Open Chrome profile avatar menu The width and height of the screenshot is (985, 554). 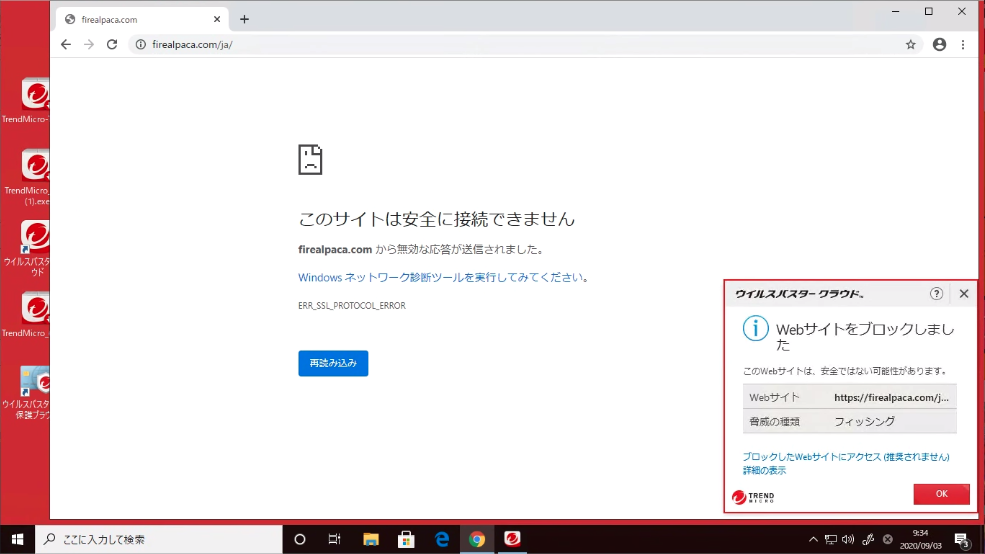(x=939, y=45)
